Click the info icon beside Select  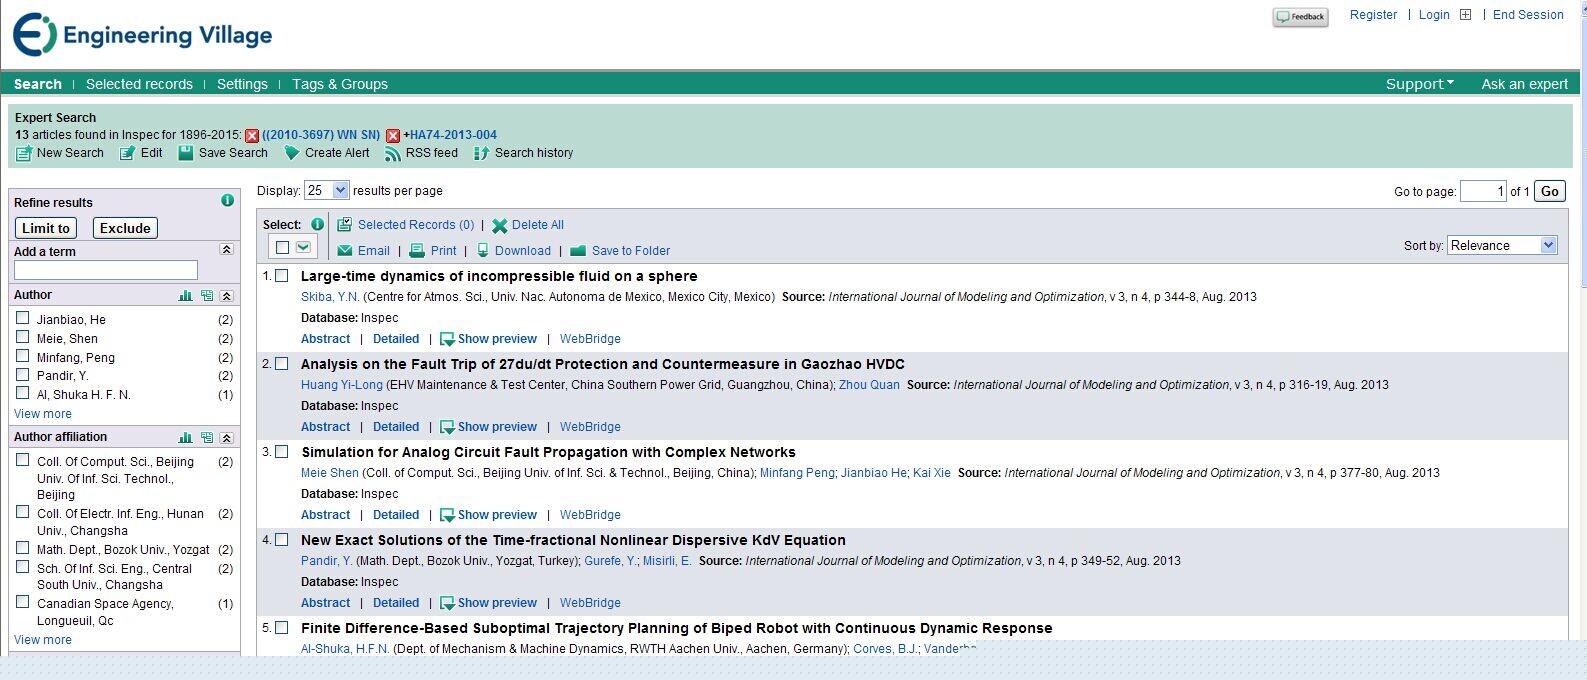tap(317, 224)
